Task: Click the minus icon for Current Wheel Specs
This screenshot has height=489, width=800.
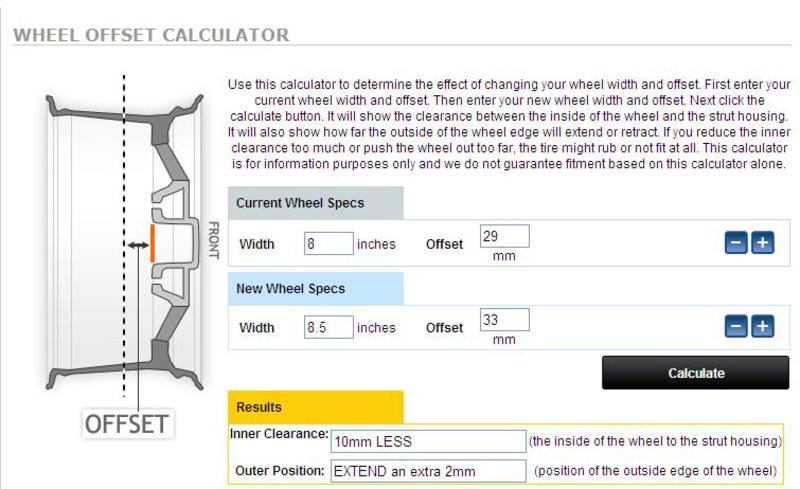Action: click(736, 242)
